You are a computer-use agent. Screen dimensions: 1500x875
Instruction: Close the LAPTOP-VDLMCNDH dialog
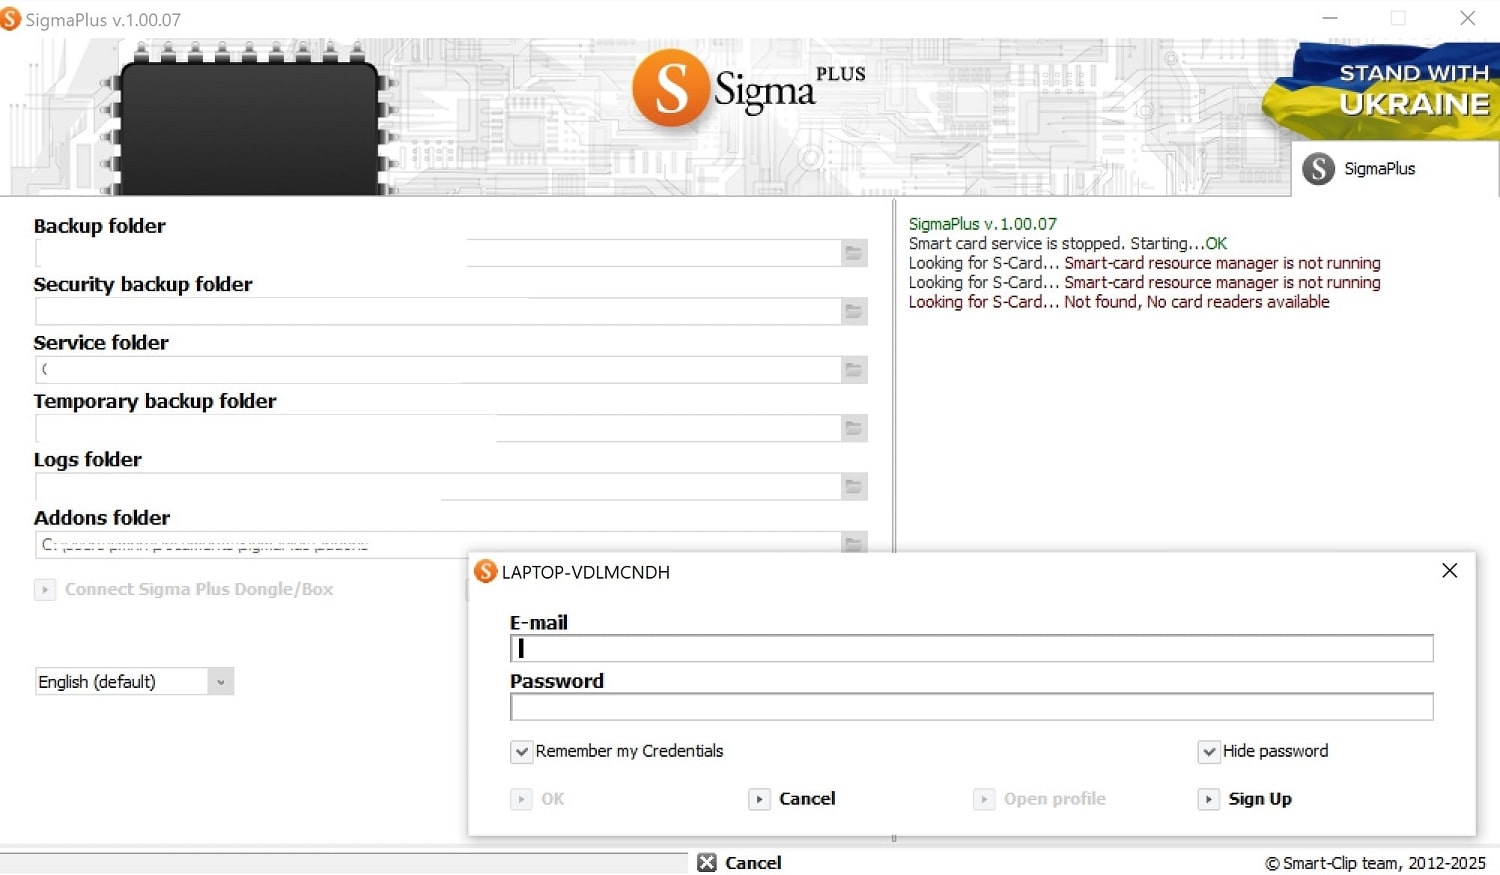(x=1449, y=570)
